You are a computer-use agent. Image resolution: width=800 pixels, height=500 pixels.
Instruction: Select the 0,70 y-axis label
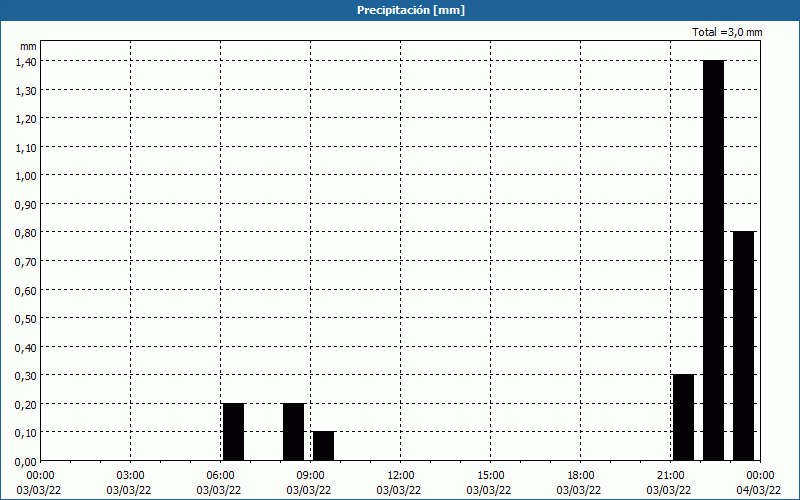(x=27, y=261)
